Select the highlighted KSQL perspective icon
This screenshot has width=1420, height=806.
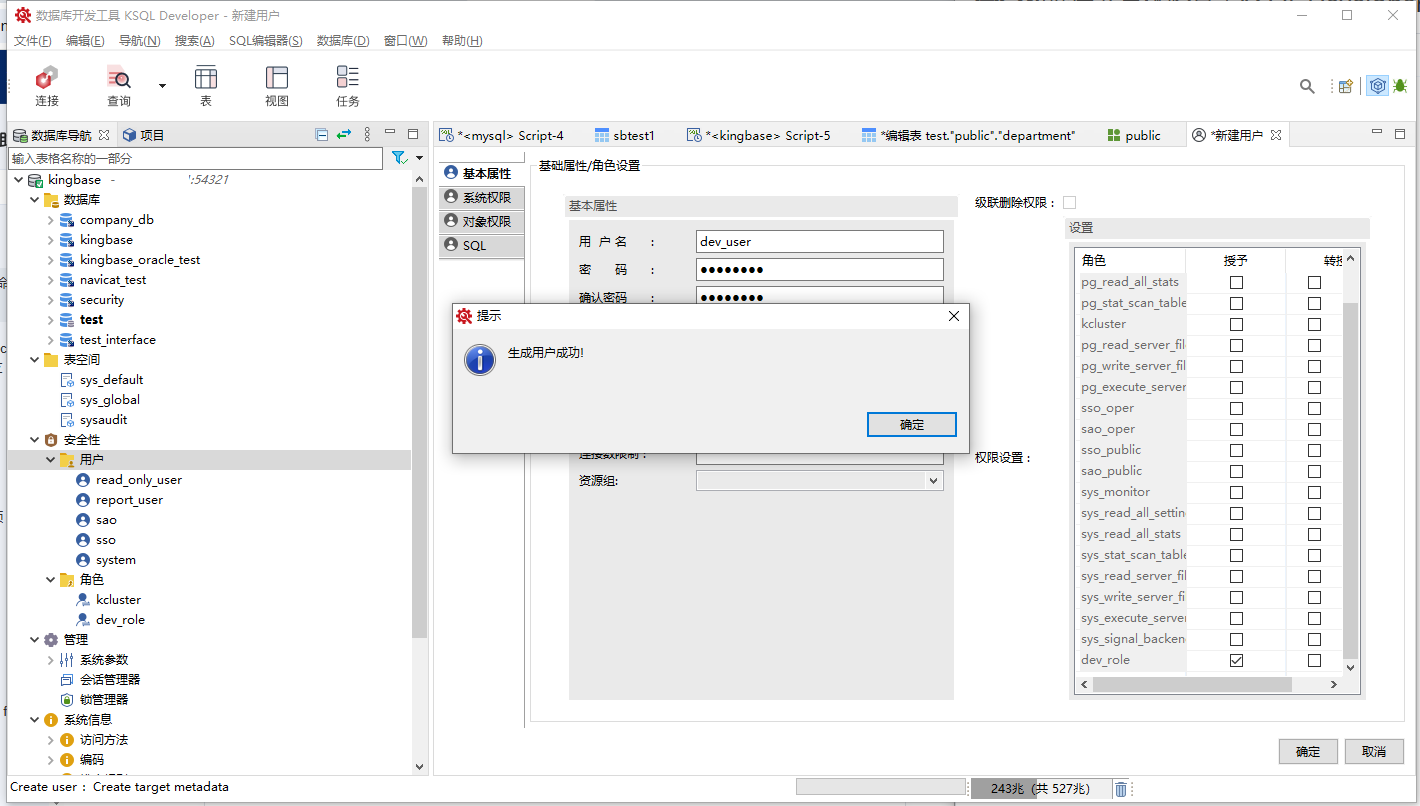click(x=1378, y=86)
